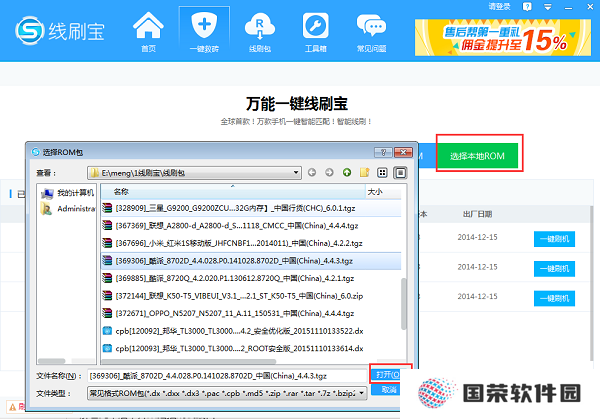Sort files by 大小 column header
600x419 pixels.
point(383,192)
